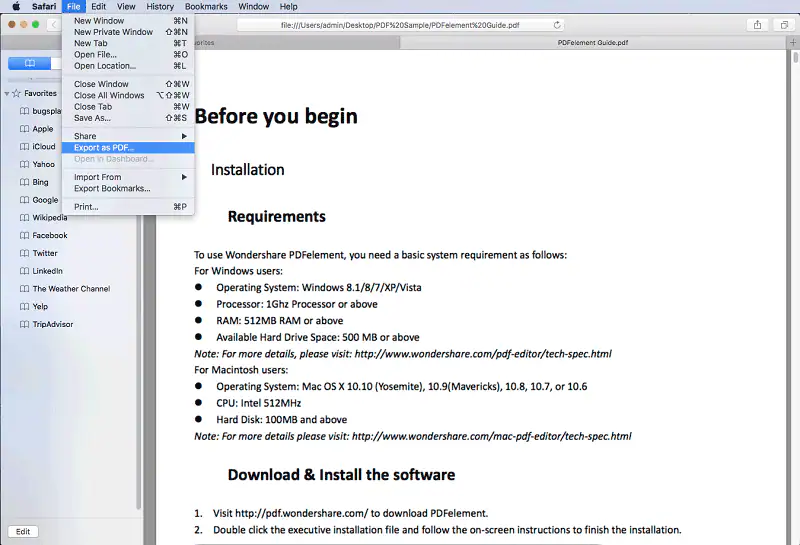This screenshot has height=545, width=800.
Task: Click the Yahoo bookmark book icon
Action: point(24,164)
